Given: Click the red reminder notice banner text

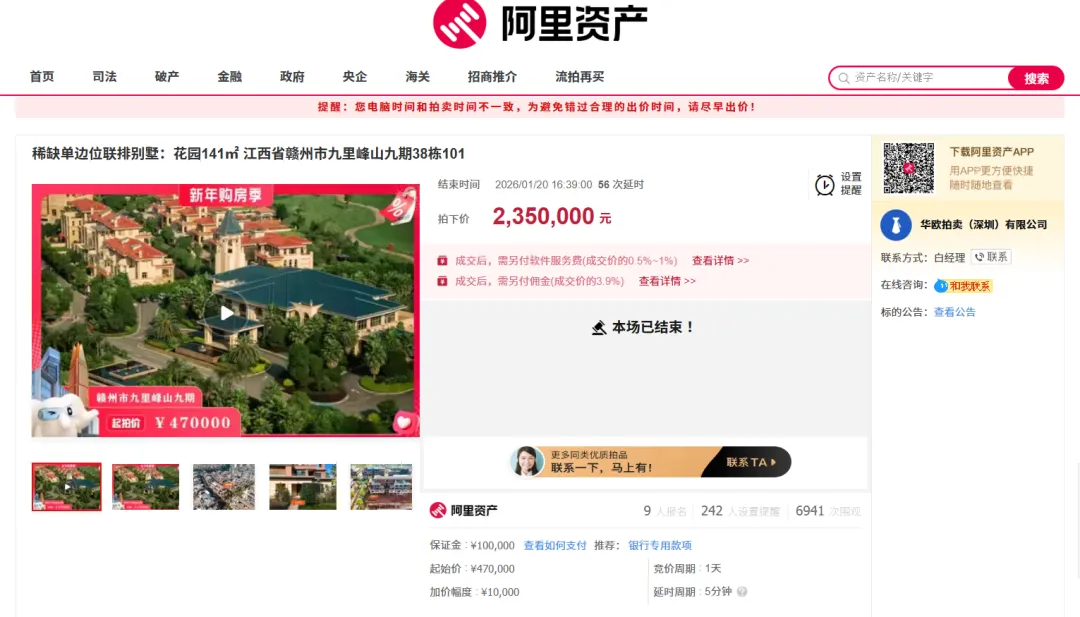Looking at the screenshot, I should 537,107.
